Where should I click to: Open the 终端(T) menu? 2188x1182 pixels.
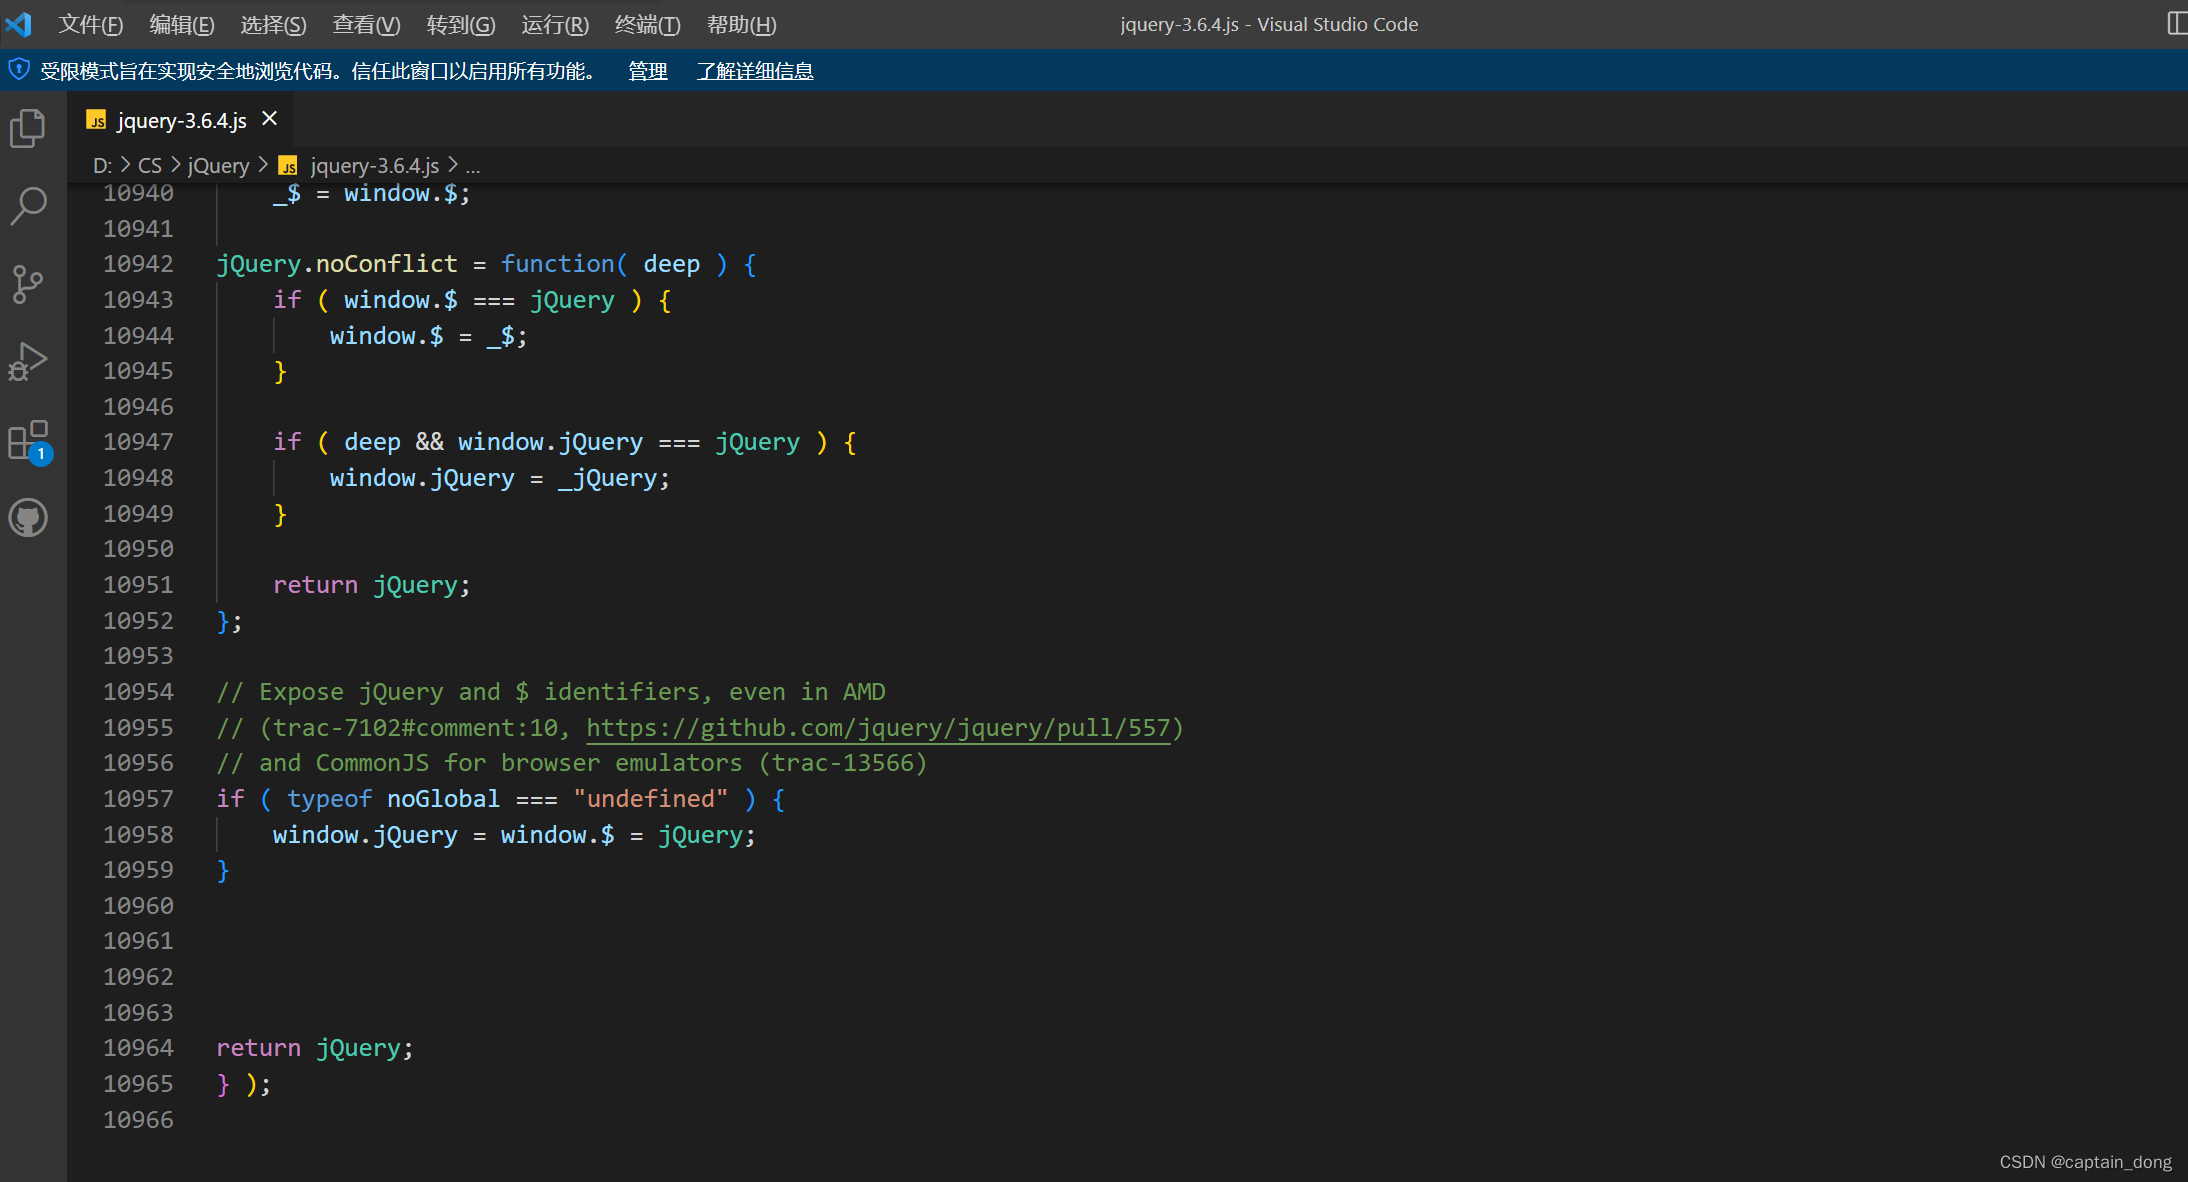coord(647,24)
